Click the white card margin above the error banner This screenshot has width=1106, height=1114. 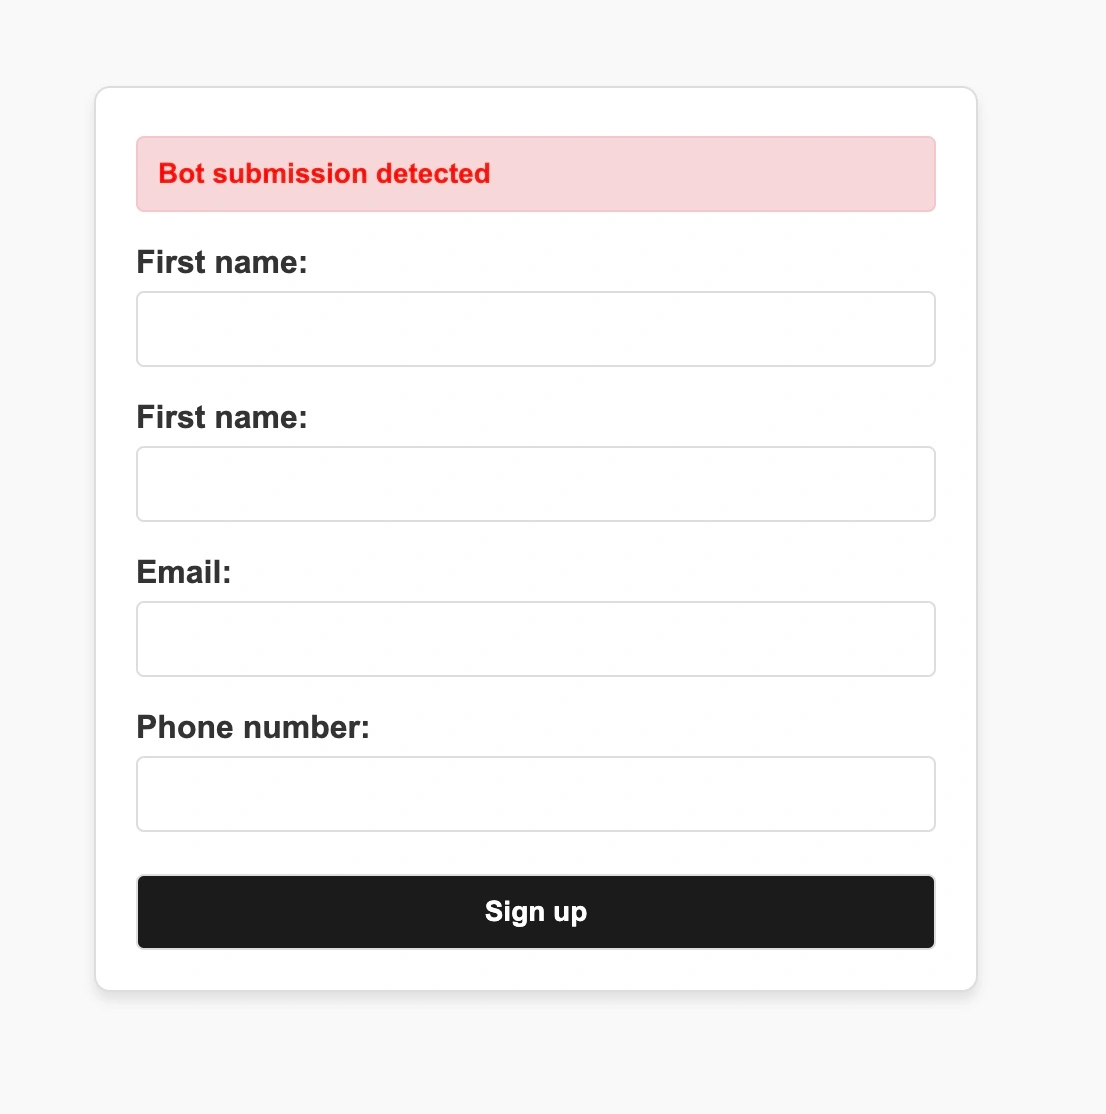click(535, 112)
